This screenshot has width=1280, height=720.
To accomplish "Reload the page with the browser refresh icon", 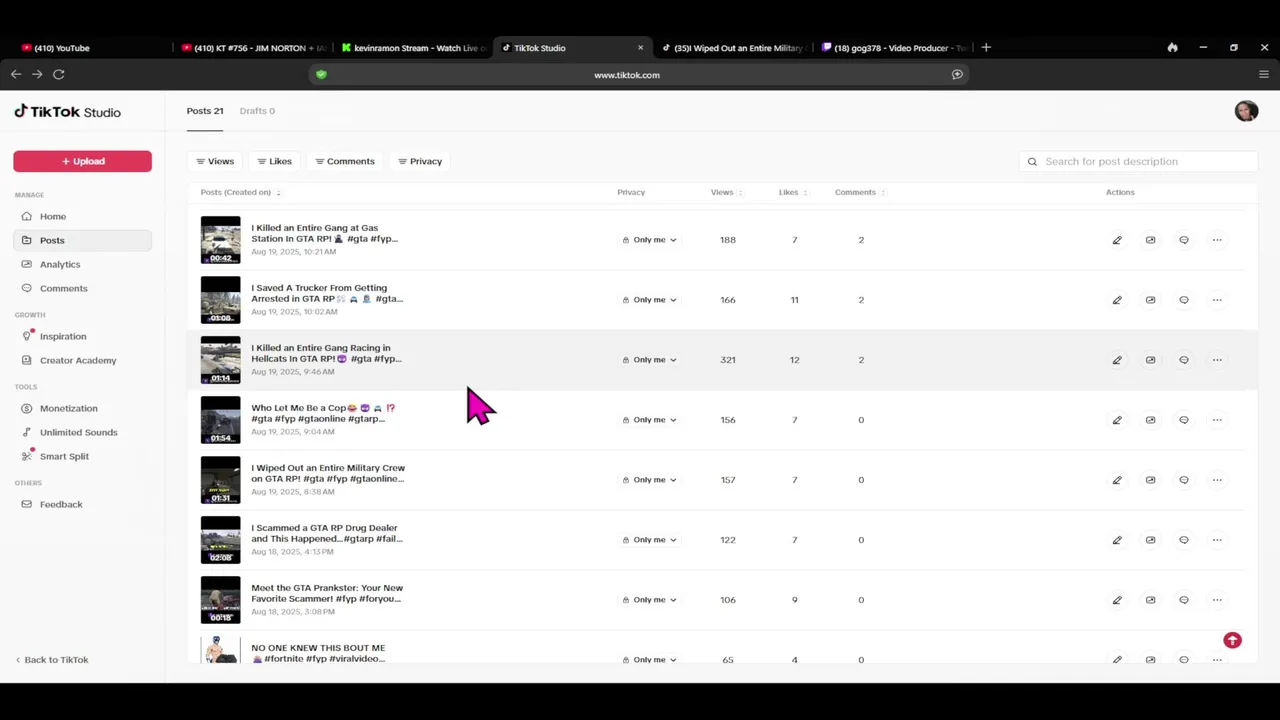I will pos(59,74).
